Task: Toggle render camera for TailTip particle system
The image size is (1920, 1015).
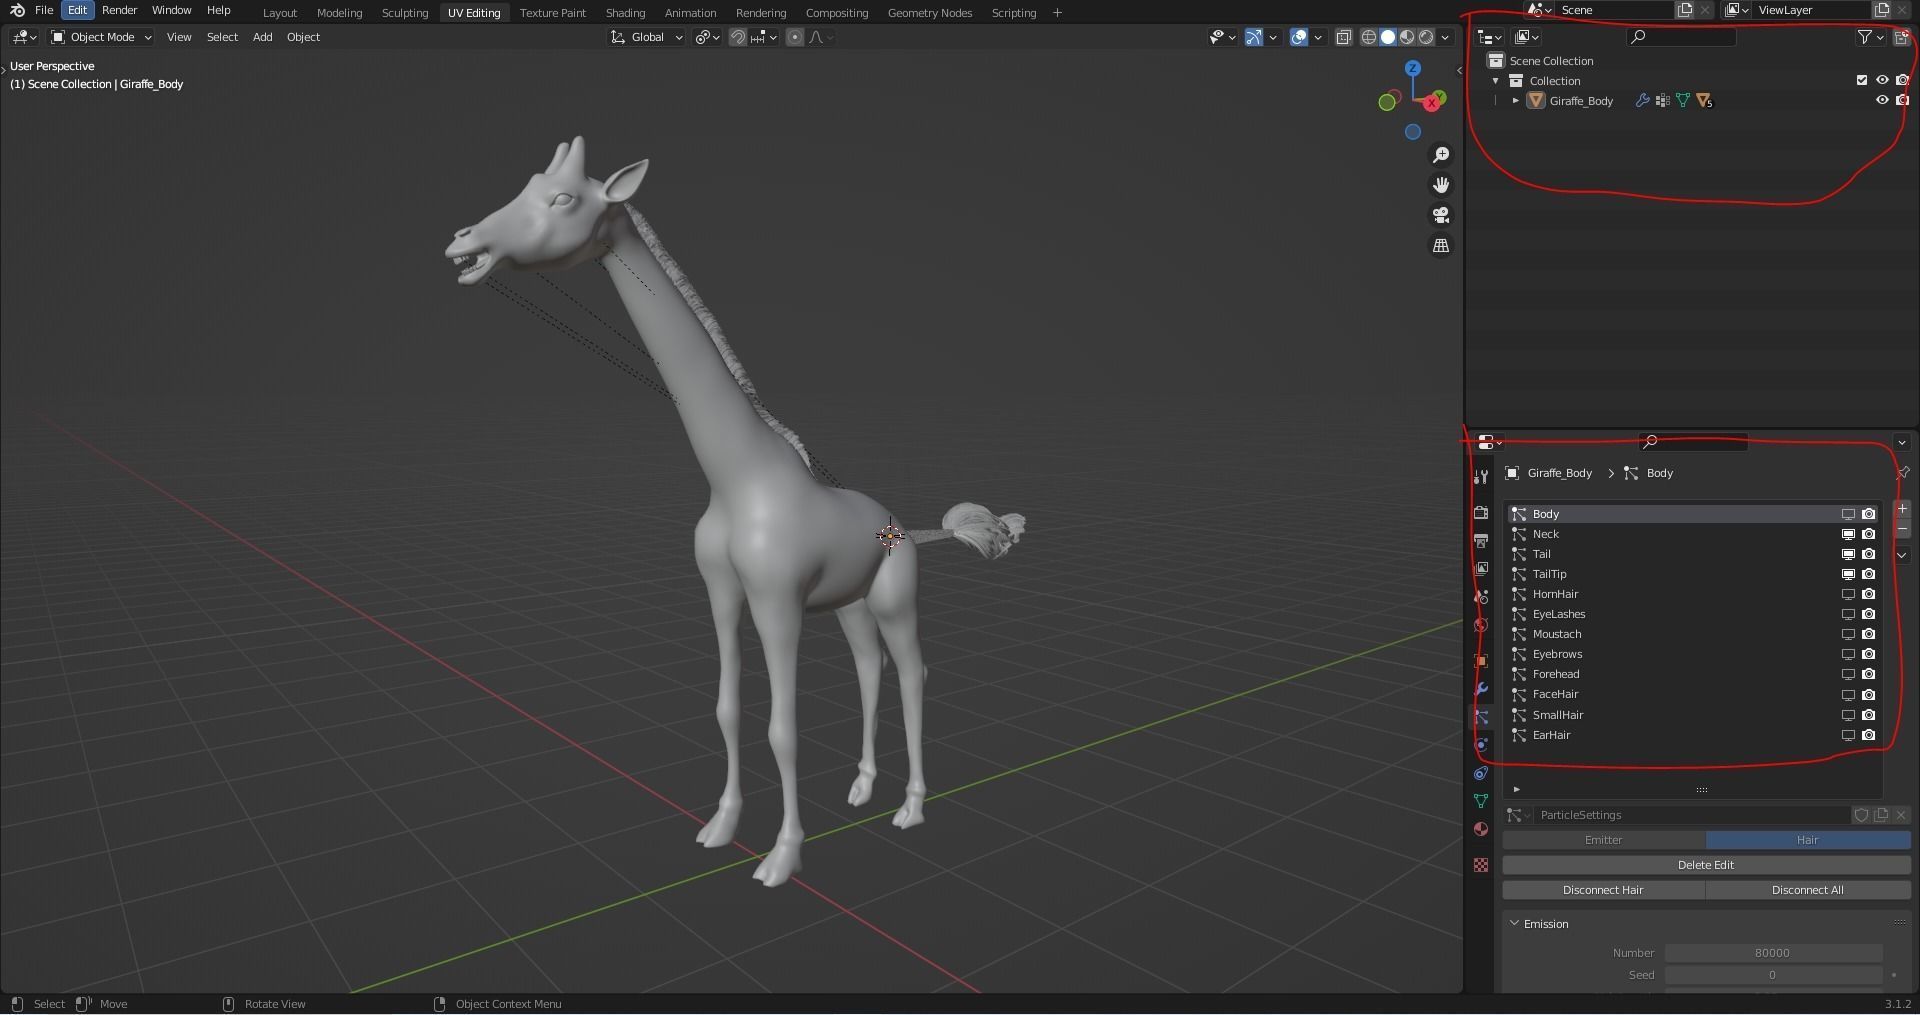Action: pyautogui.click(x=1868, y=574)
